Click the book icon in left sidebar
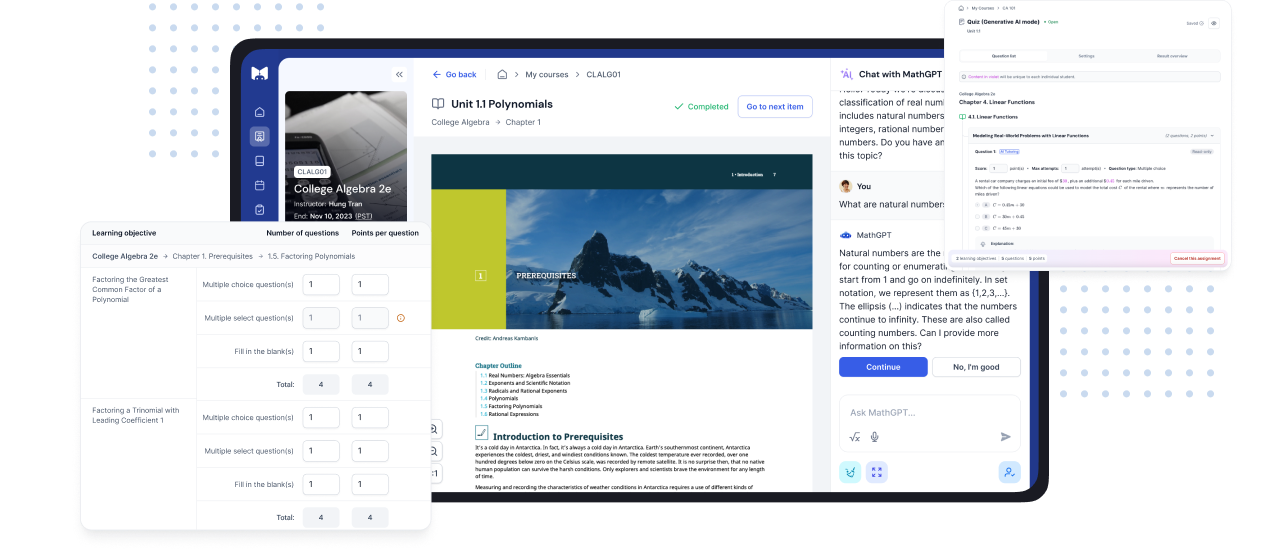 pyautogui.click(x=260, y=161)
